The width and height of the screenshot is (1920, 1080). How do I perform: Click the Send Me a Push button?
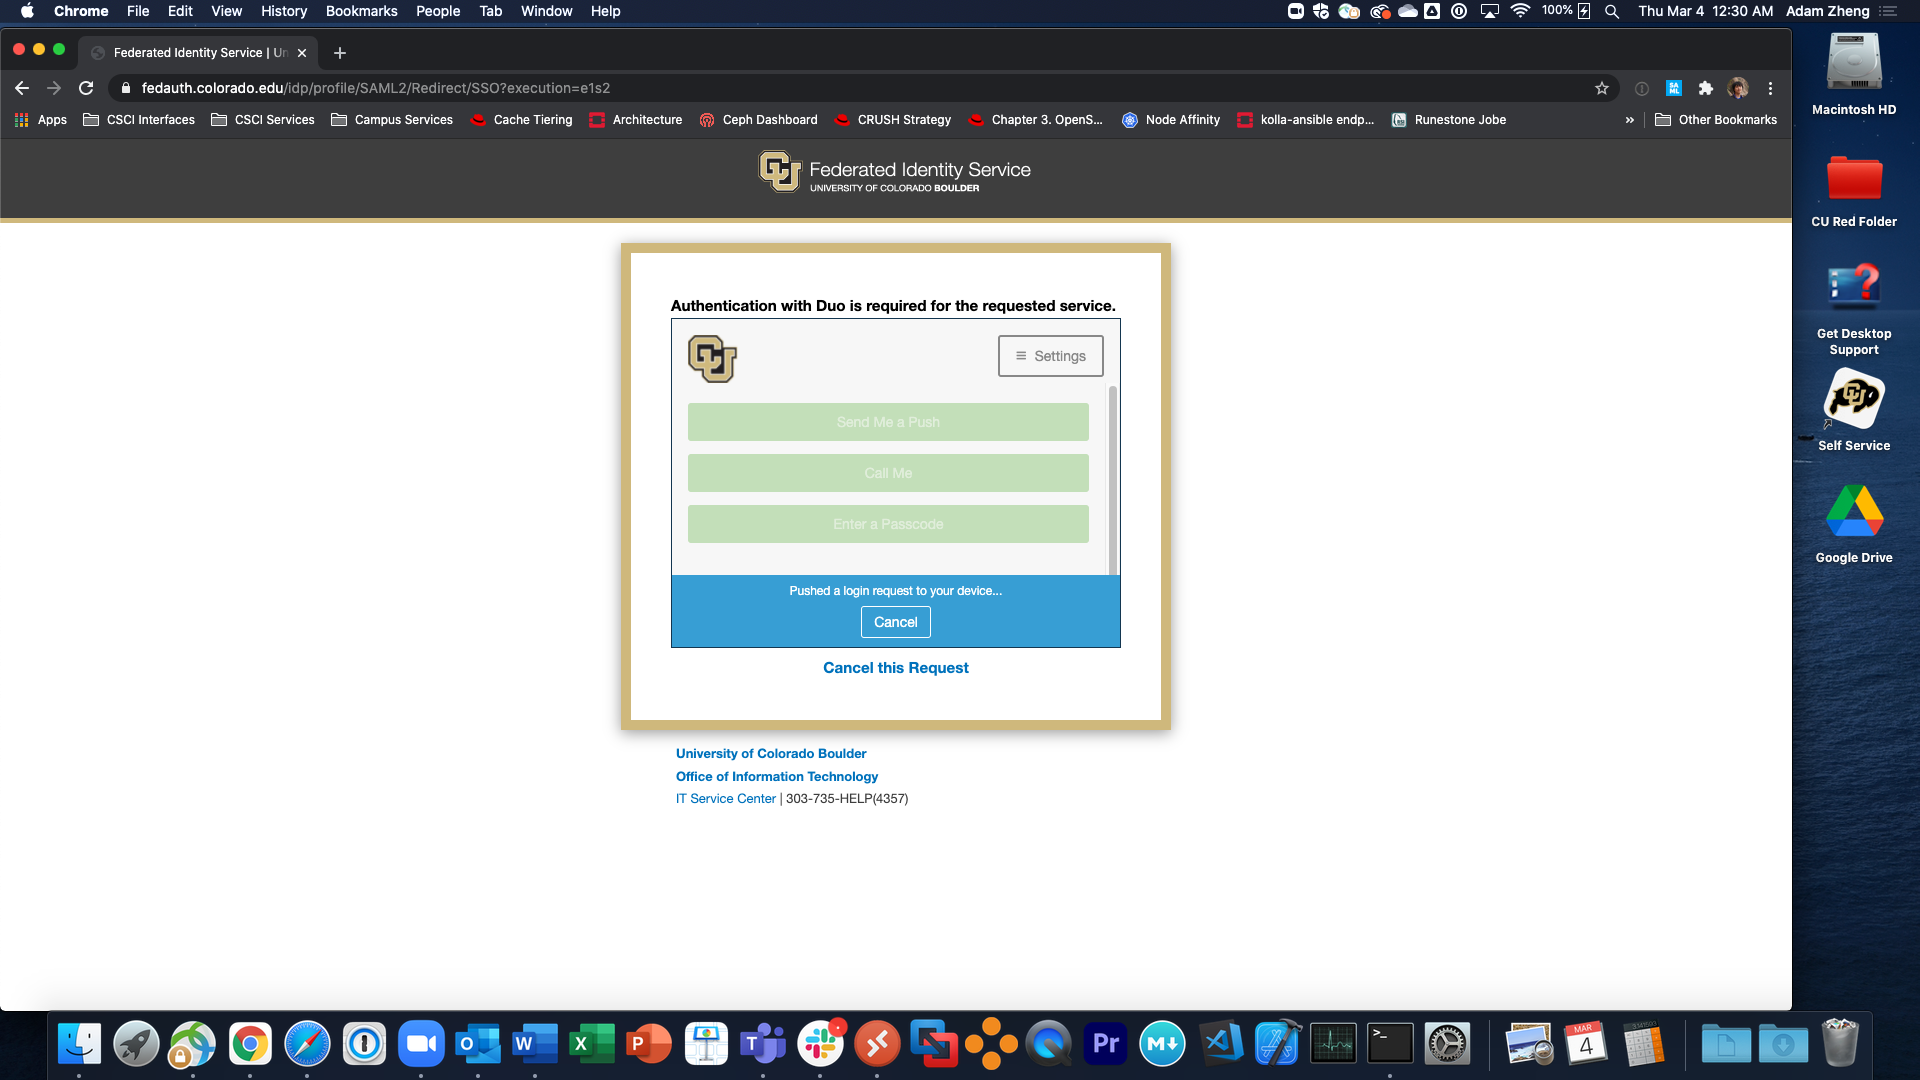(888, 422)
